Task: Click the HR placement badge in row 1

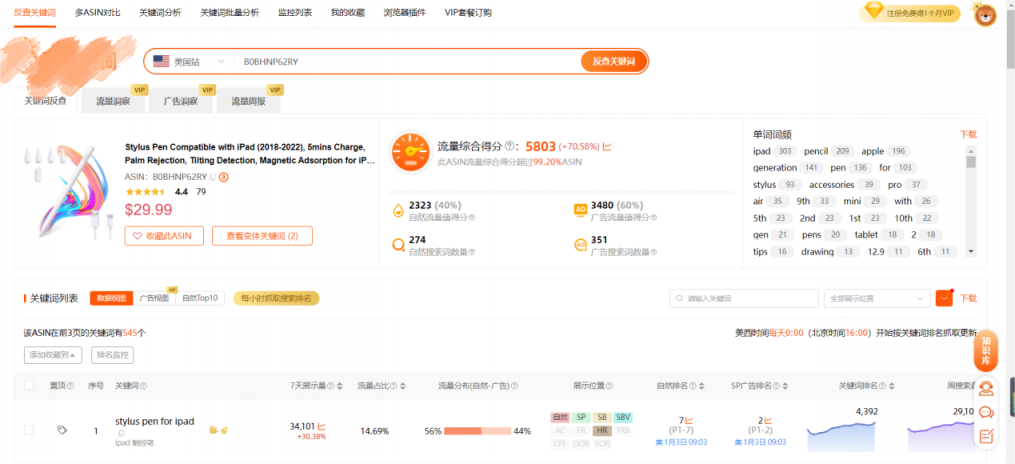Action: [601, 430]
